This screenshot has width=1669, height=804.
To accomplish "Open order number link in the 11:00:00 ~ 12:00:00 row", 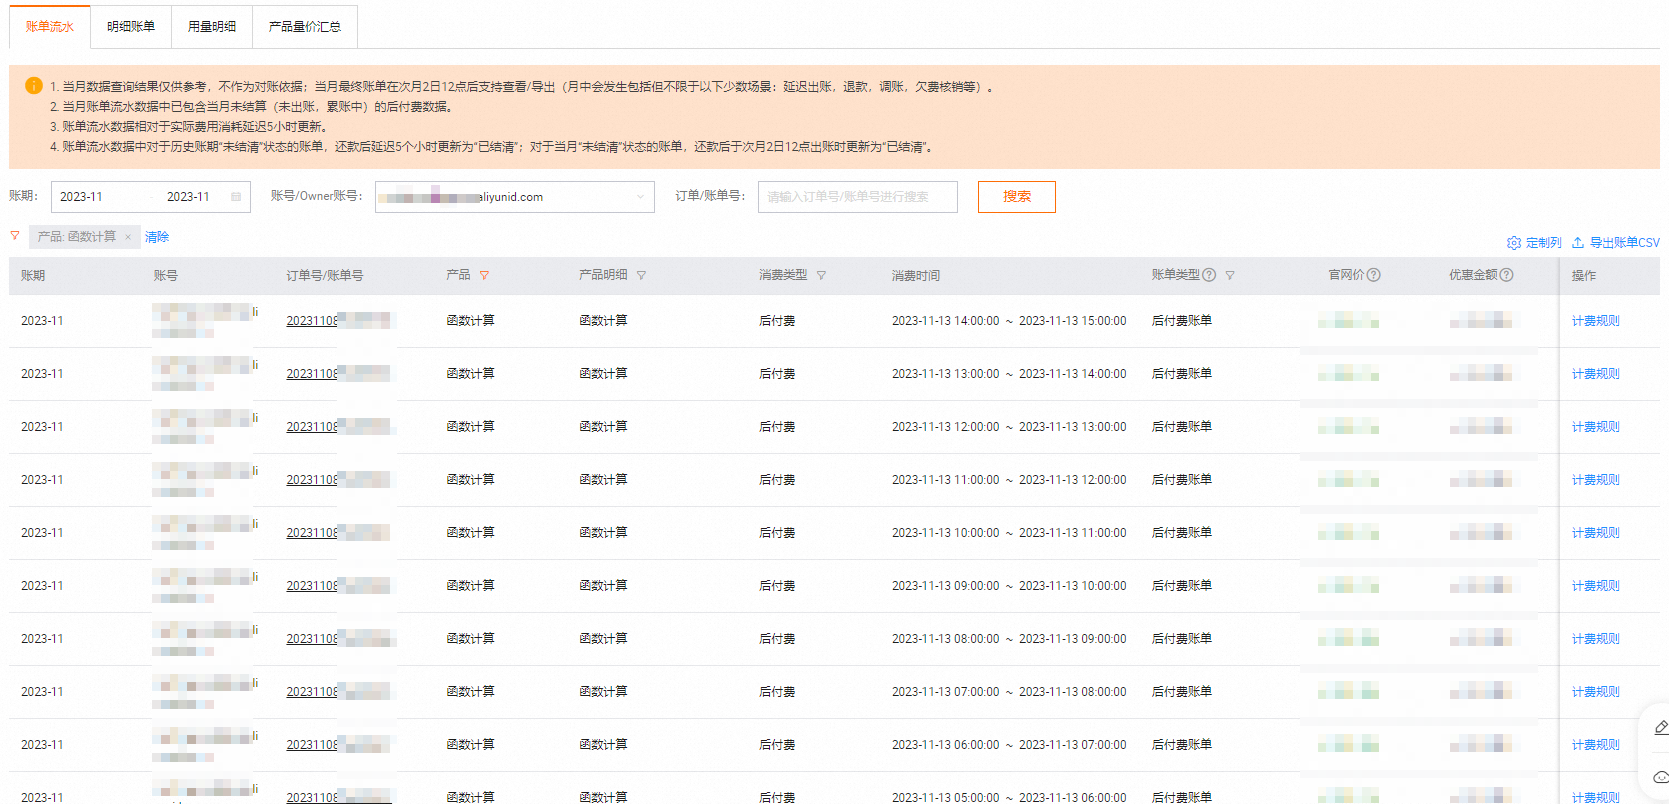I will tap(338, 480).
